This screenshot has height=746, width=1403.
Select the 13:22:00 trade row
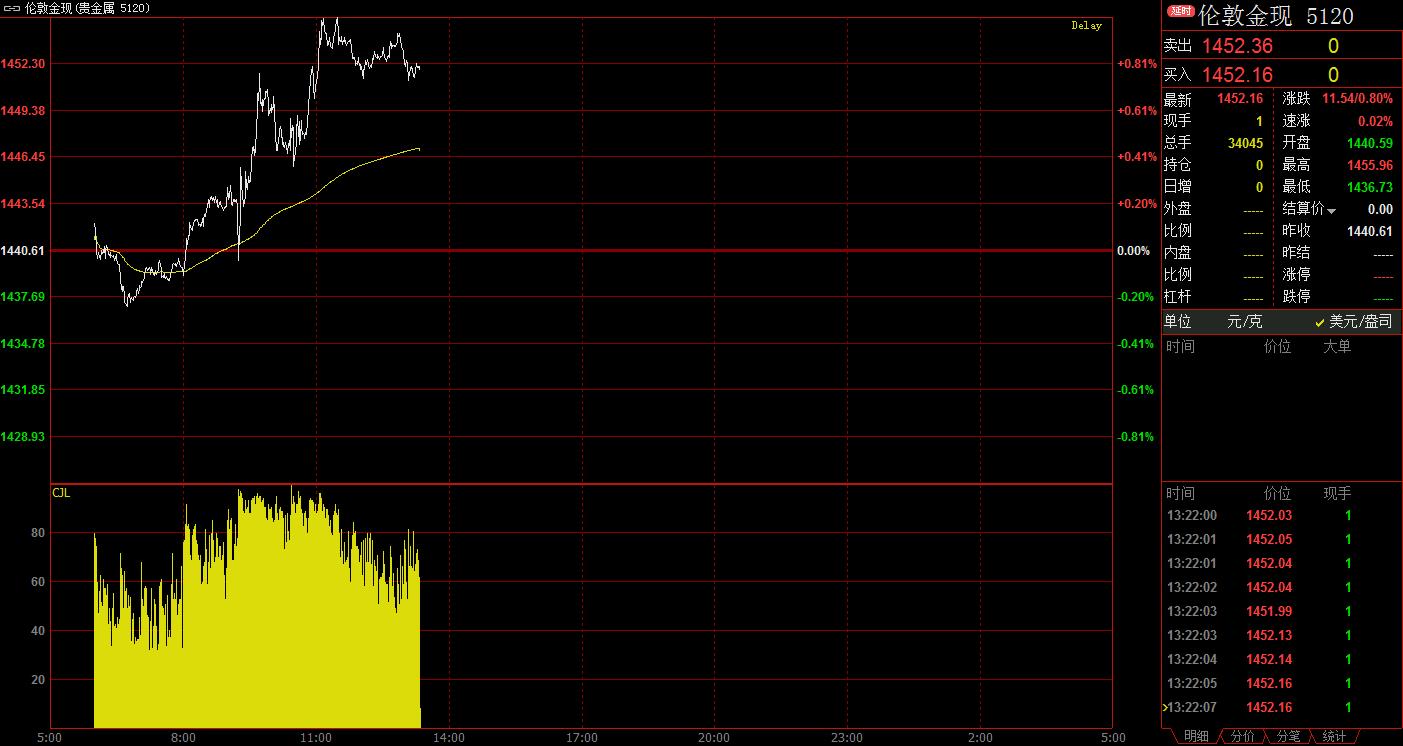pos(1280,515)
